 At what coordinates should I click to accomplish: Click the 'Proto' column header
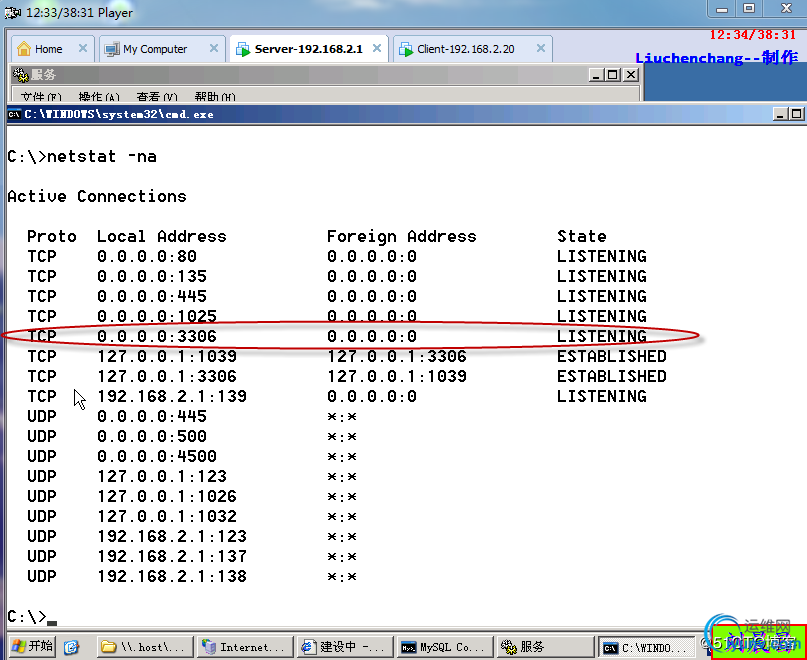[51, 236]
